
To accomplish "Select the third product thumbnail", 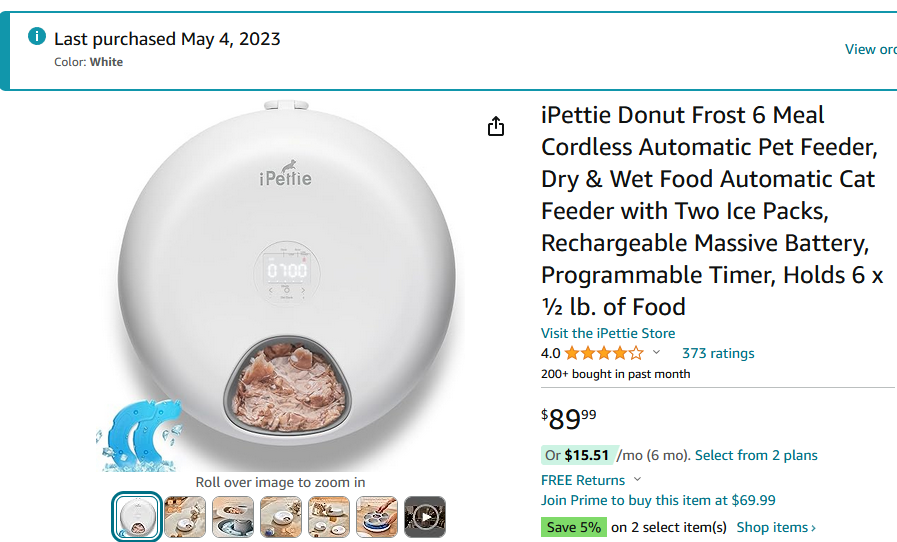I will point(233,517).
